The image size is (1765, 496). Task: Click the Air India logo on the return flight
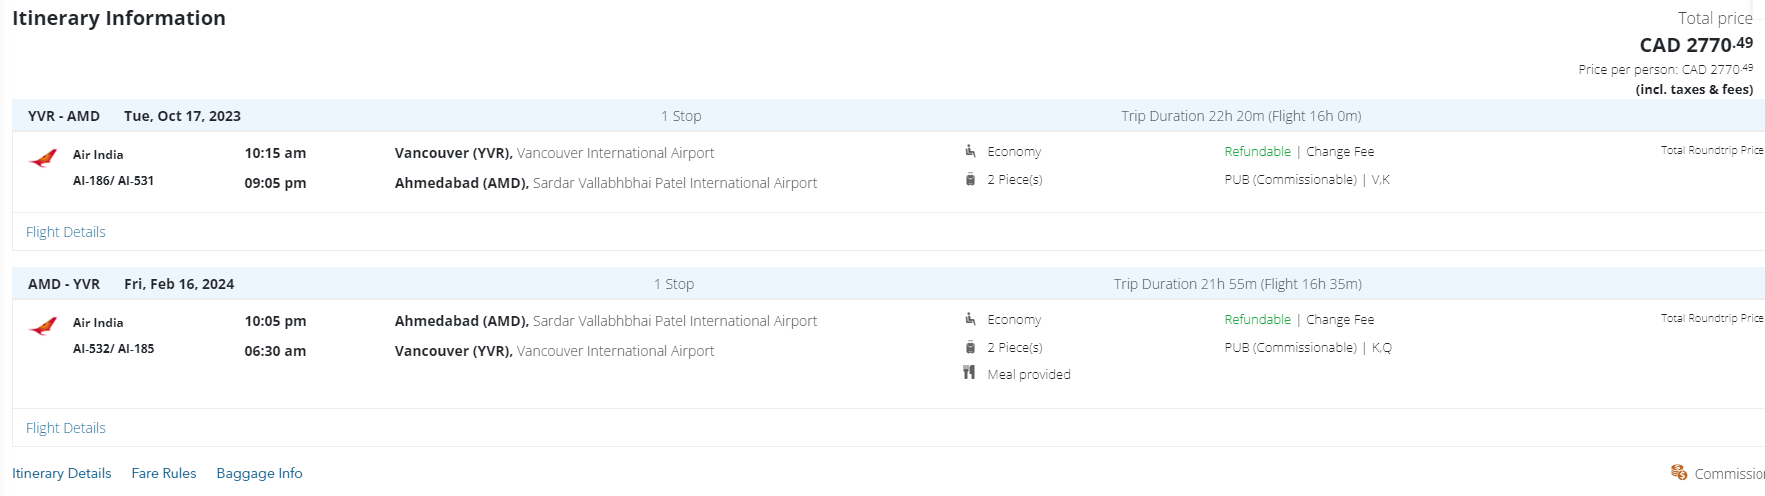pyautogui.click(x=43, y=326)
